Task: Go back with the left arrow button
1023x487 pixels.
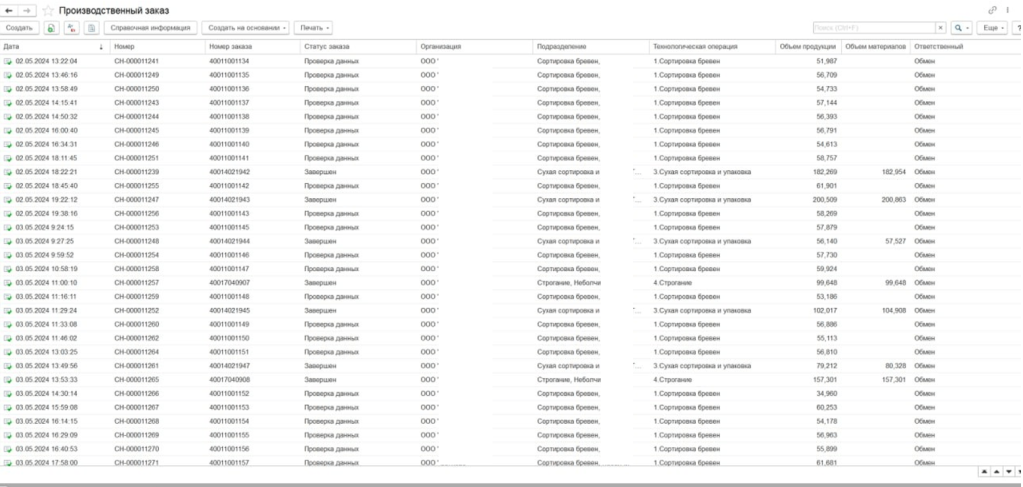Action: (9, 11)
